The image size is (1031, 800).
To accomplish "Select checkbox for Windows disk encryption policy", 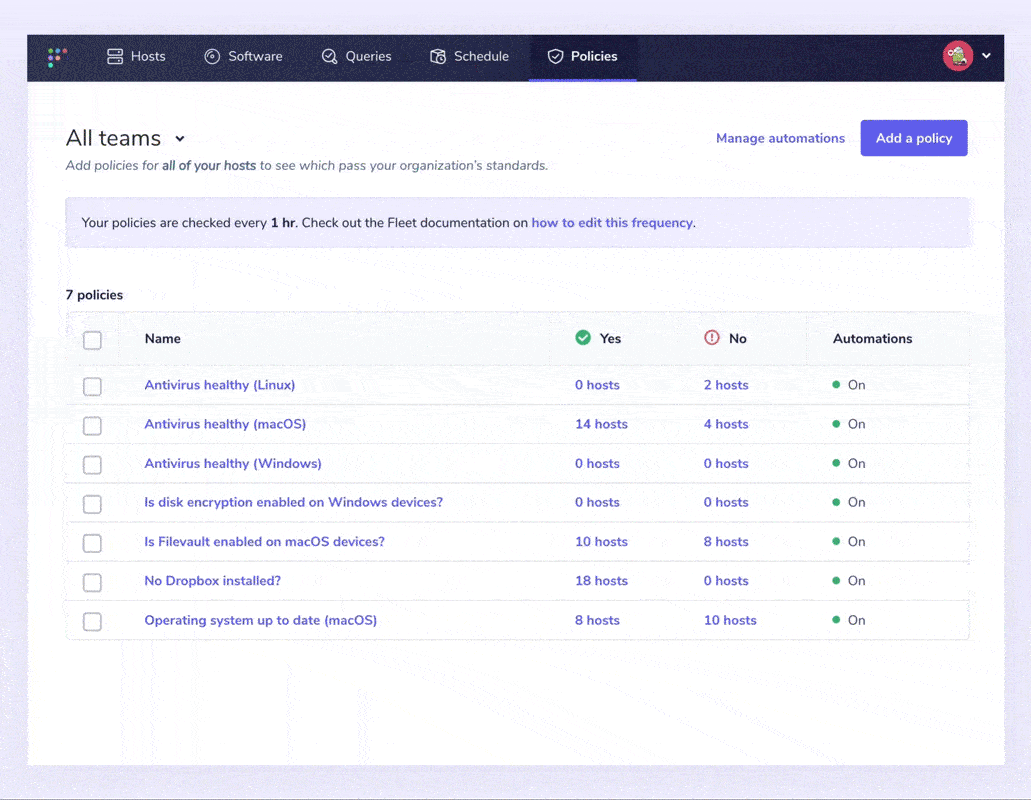I will 92,504.
